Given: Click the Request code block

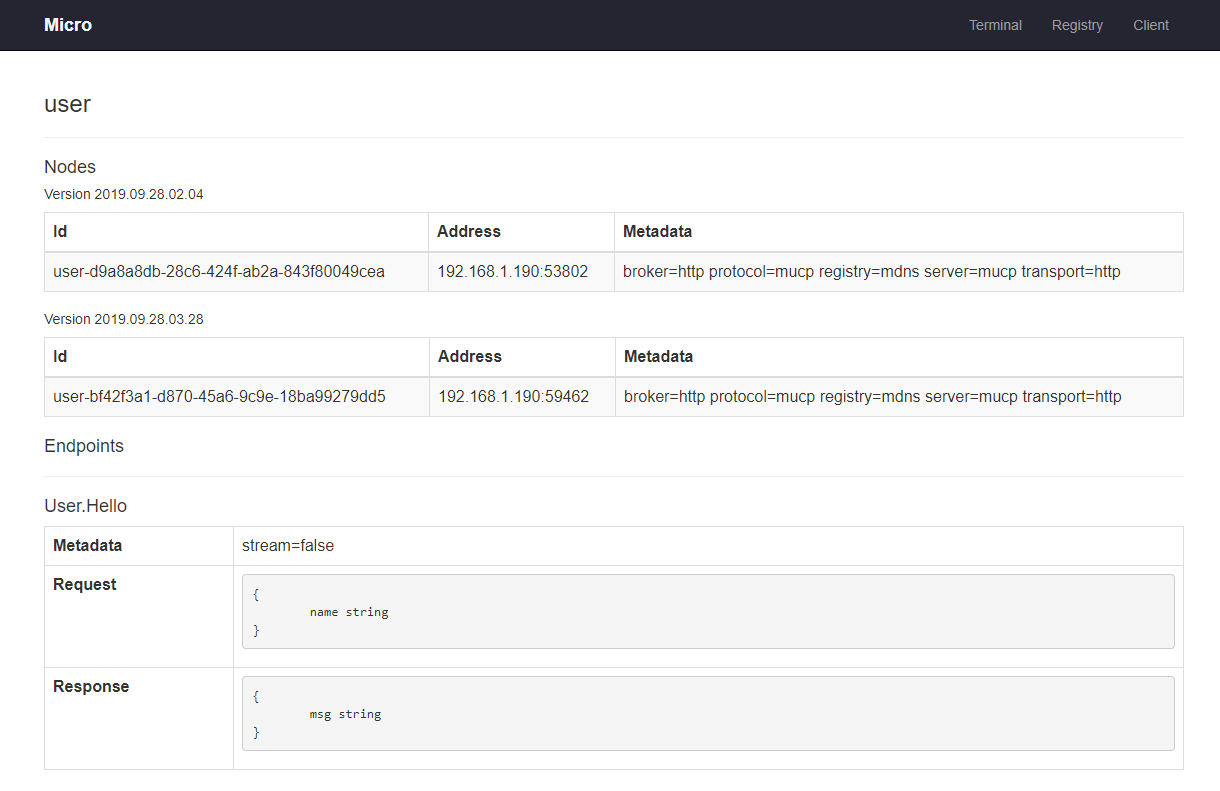Looking at the screenshot, I should pyautogui.click(x=707, y=611).
